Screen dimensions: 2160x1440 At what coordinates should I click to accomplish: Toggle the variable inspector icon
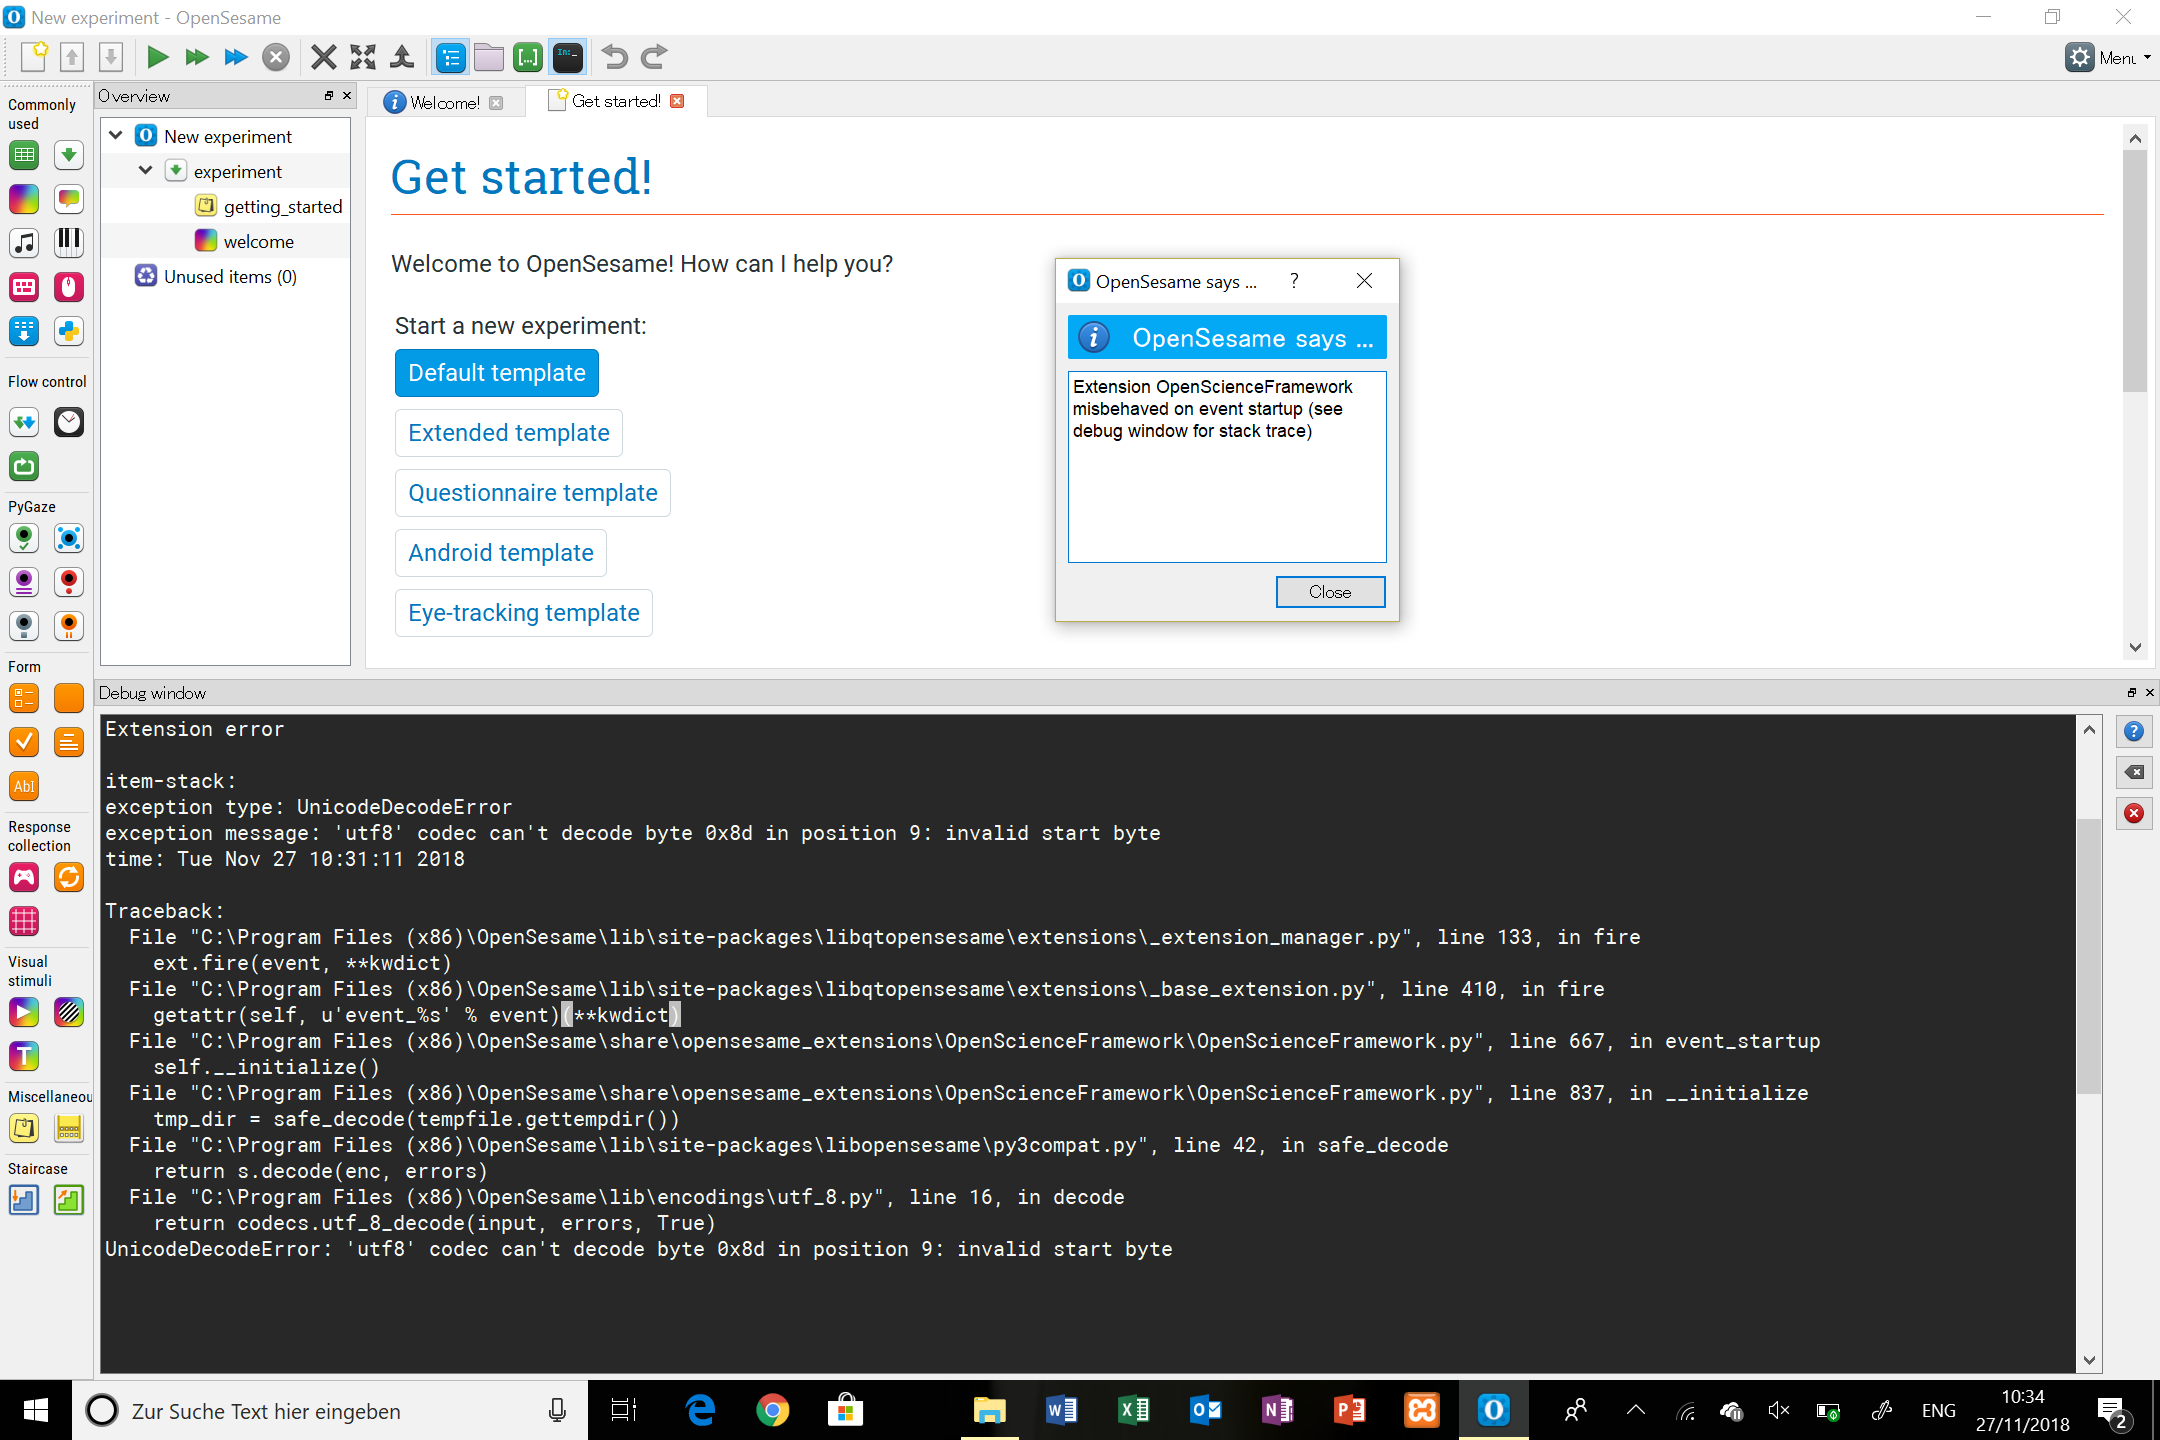click(x=528, y=58)
